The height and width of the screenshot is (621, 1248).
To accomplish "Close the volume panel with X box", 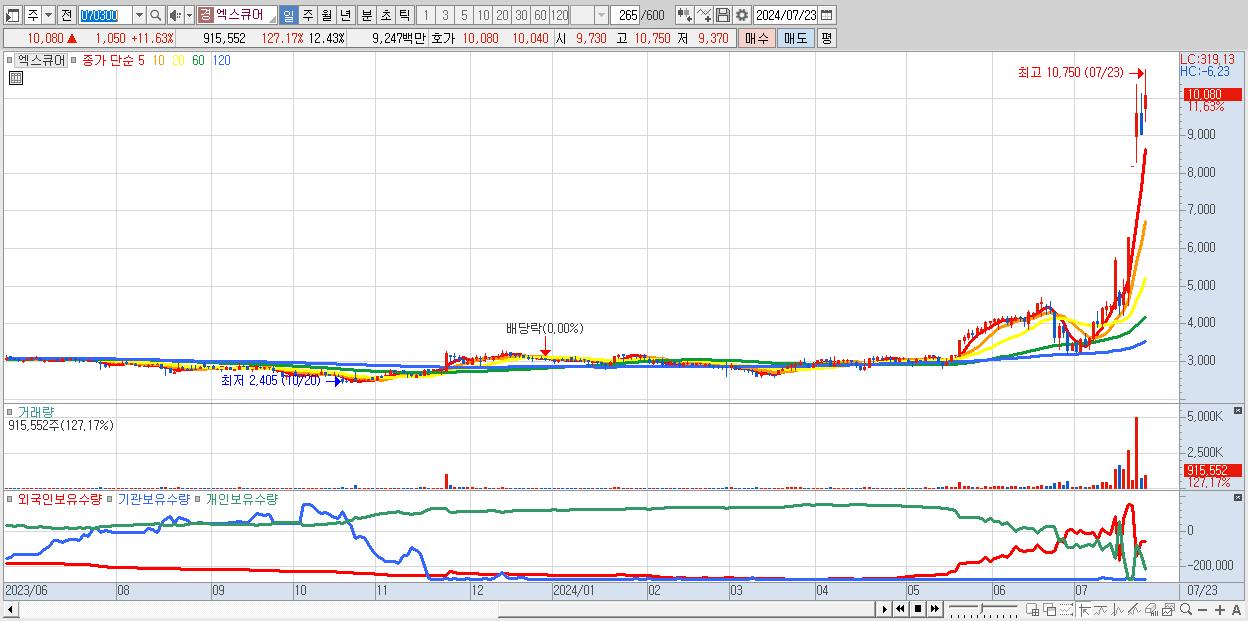I will coord(1239,411).
